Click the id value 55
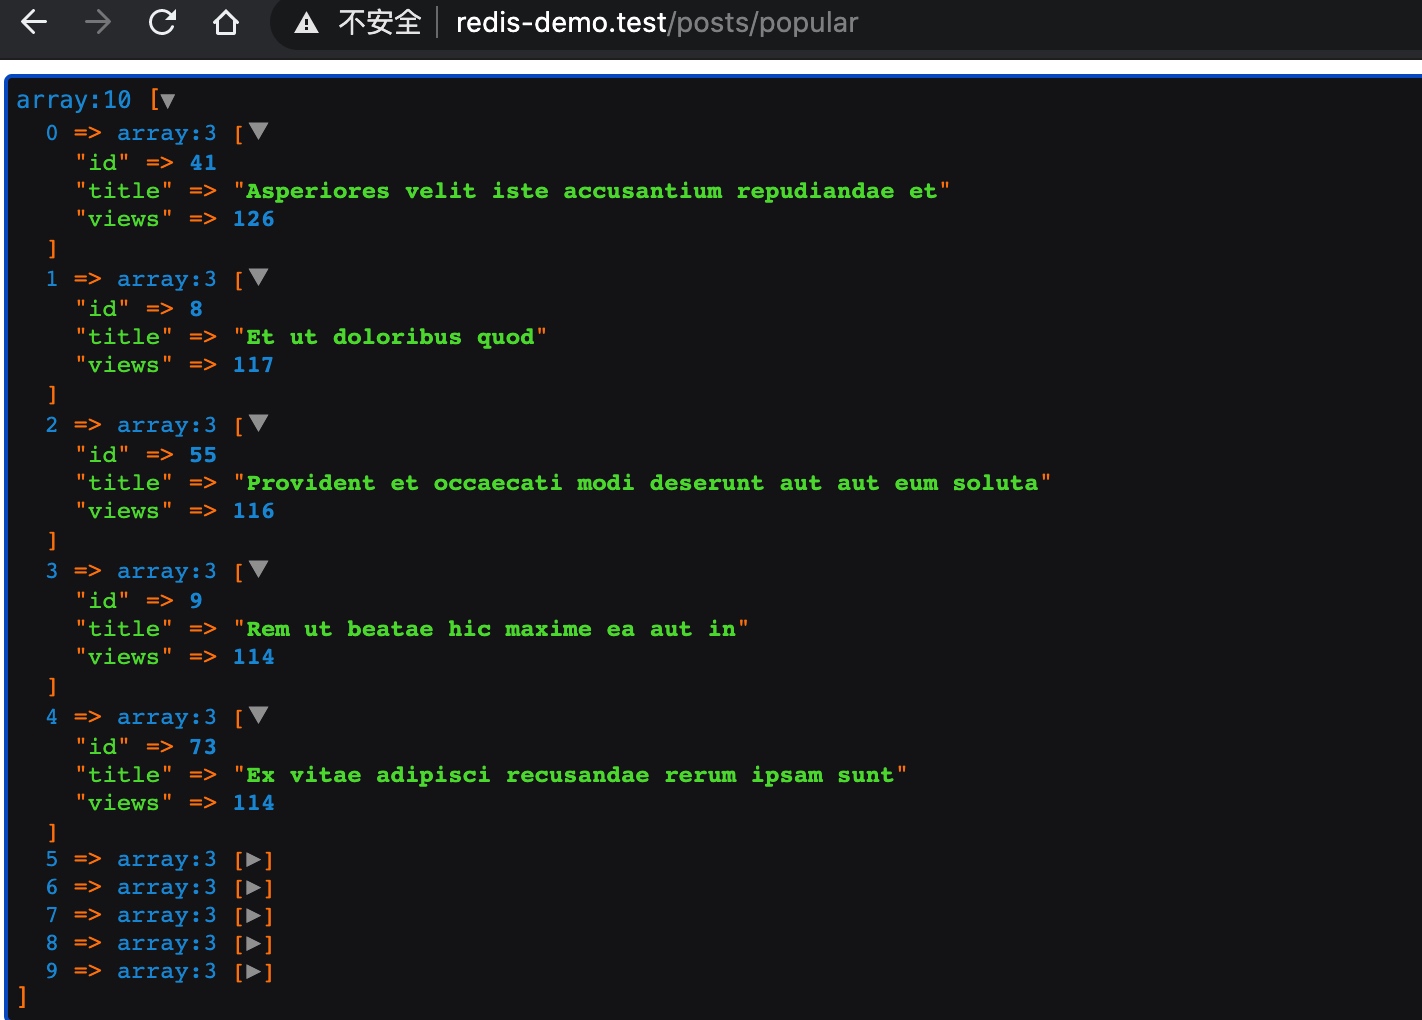 click(203, 454)
